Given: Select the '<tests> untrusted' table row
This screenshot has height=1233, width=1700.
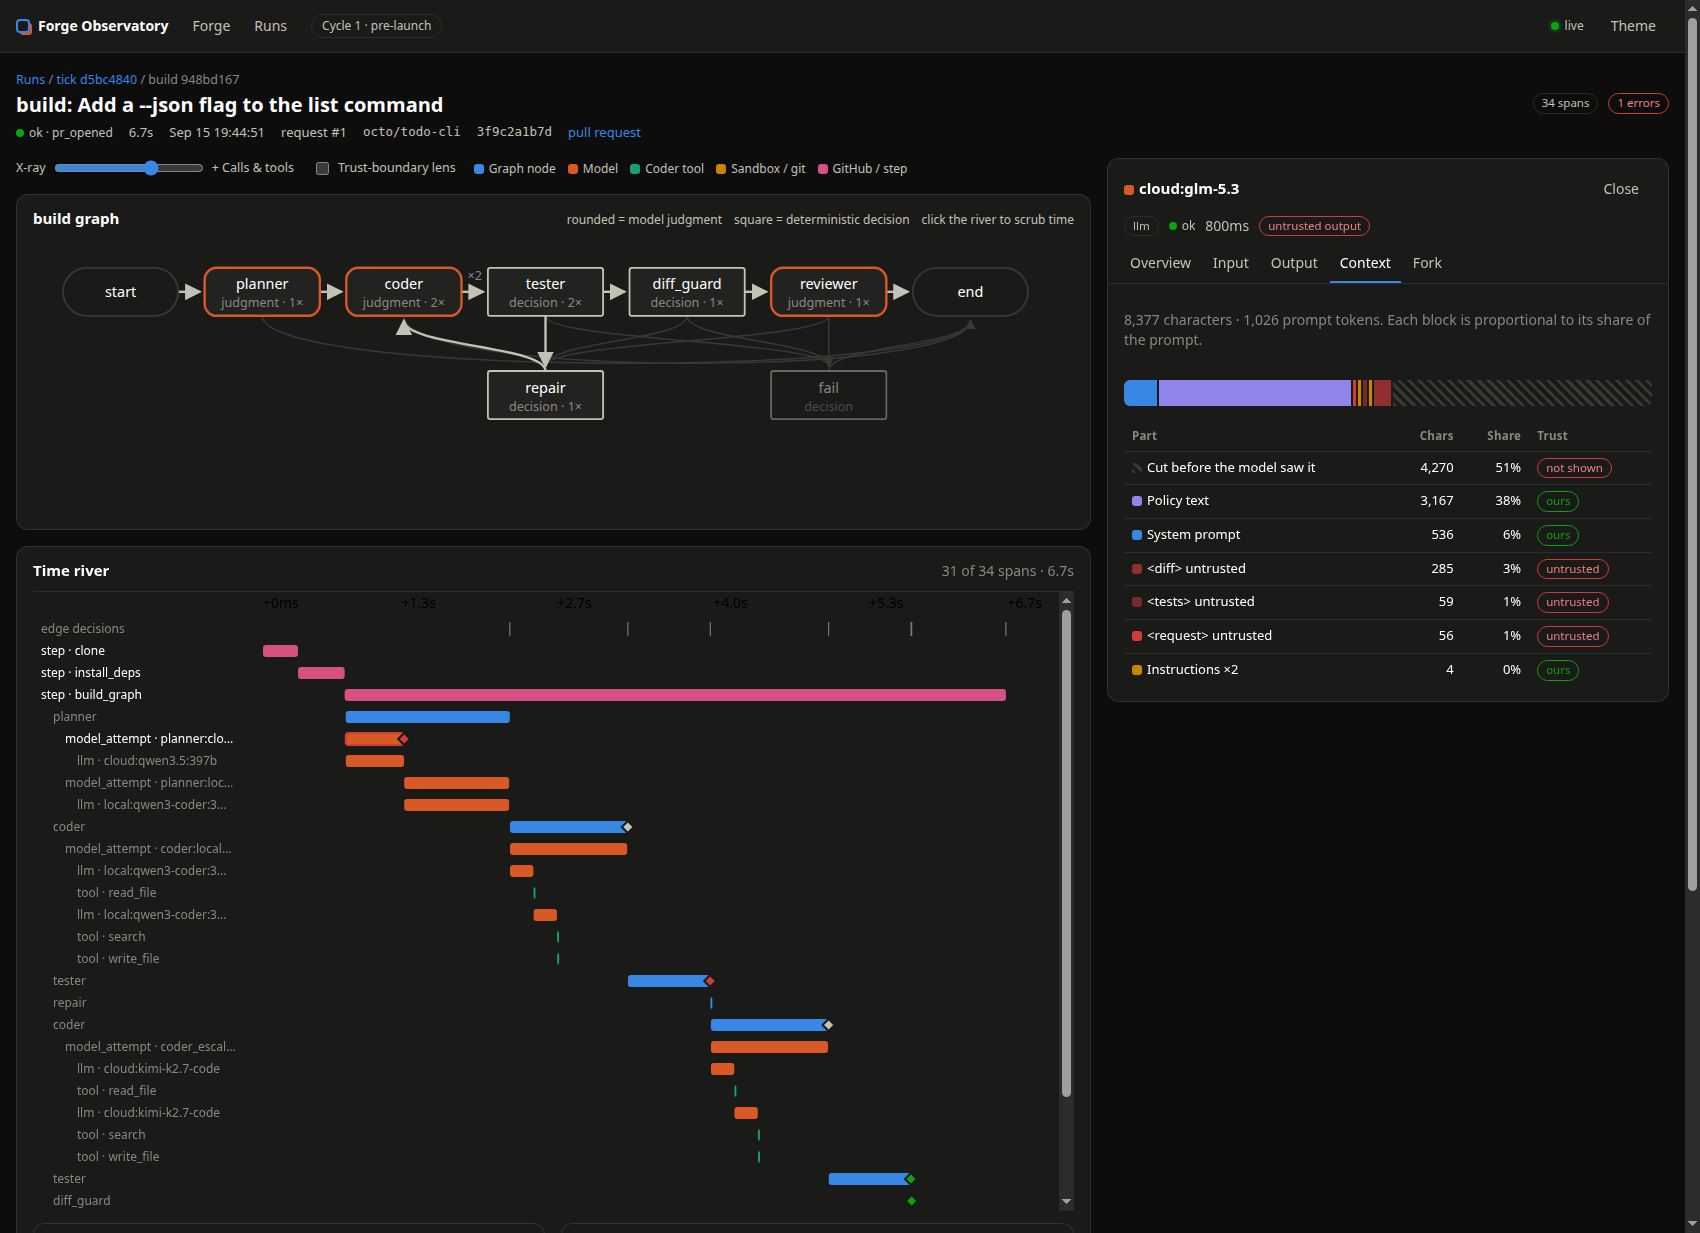Looking at the screenshot, I should (1388, 602).
